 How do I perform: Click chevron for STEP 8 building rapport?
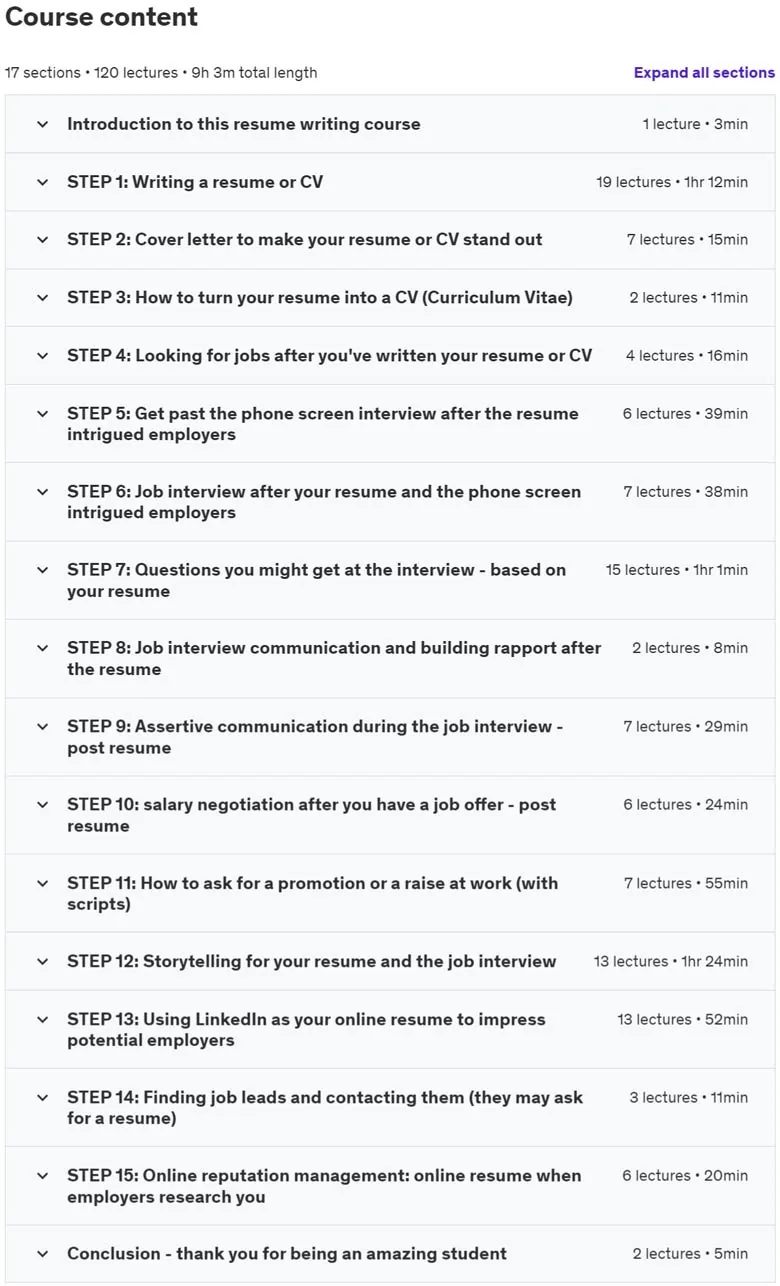pyautogui.click(x=42, y=648)
